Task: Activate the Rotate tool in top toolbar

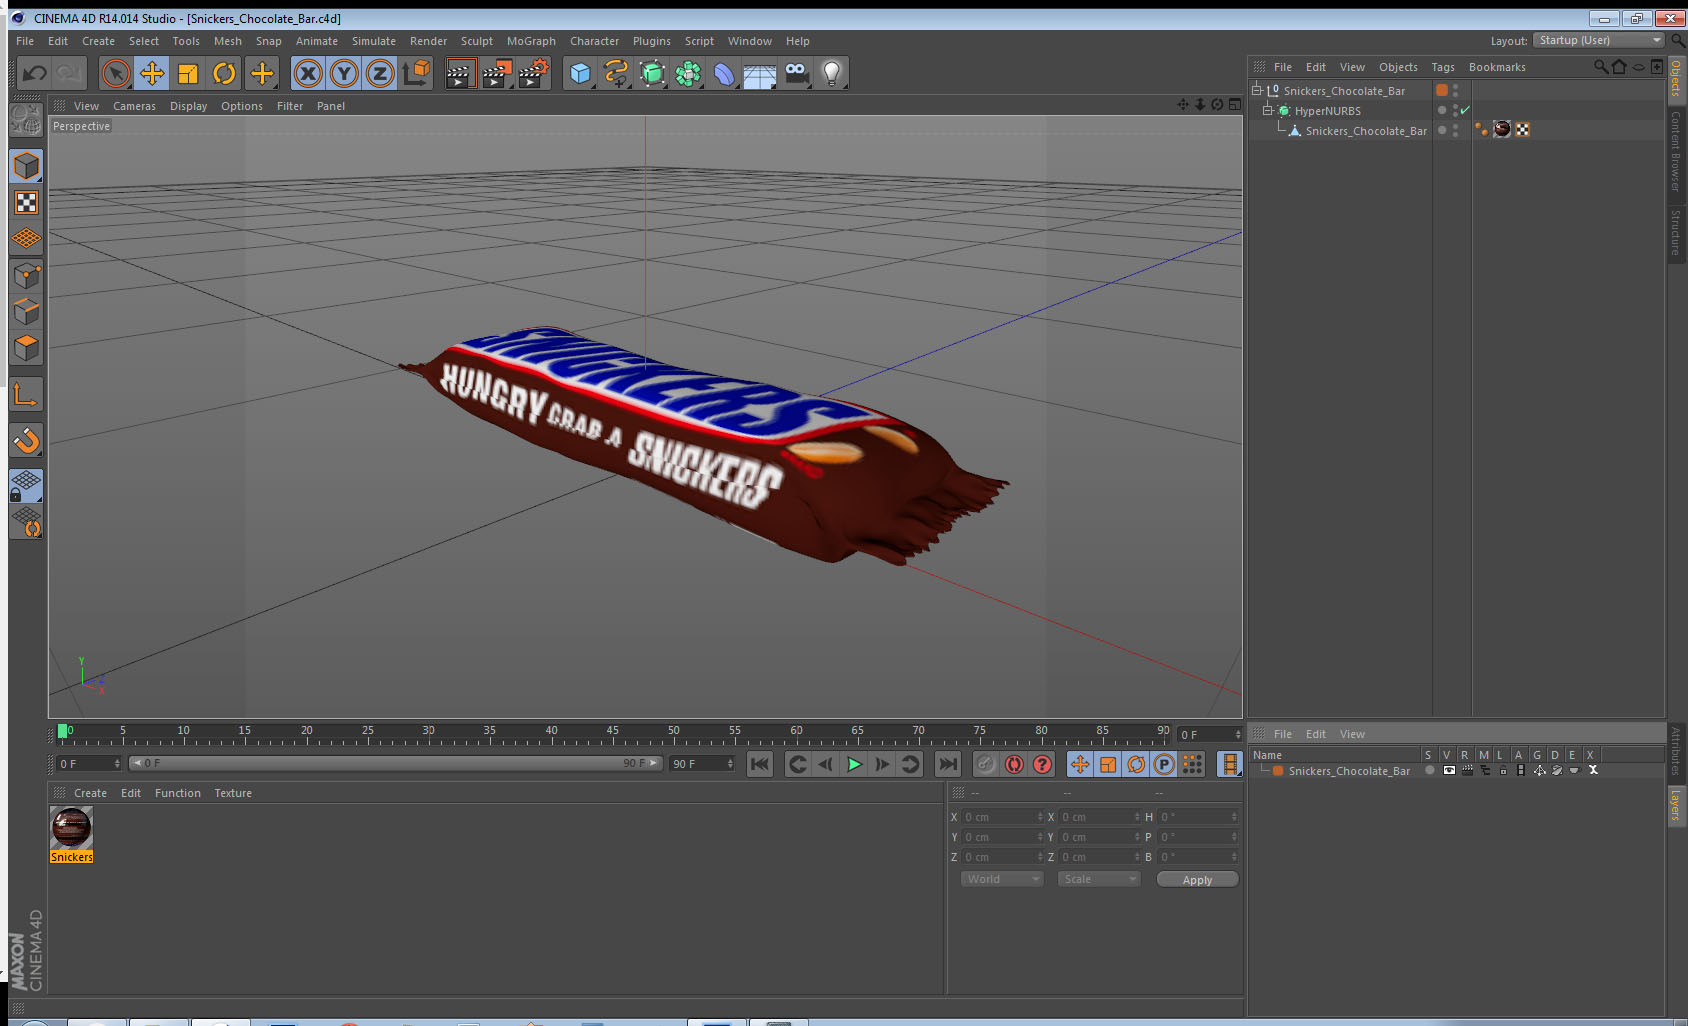Action: click(224, 73)
